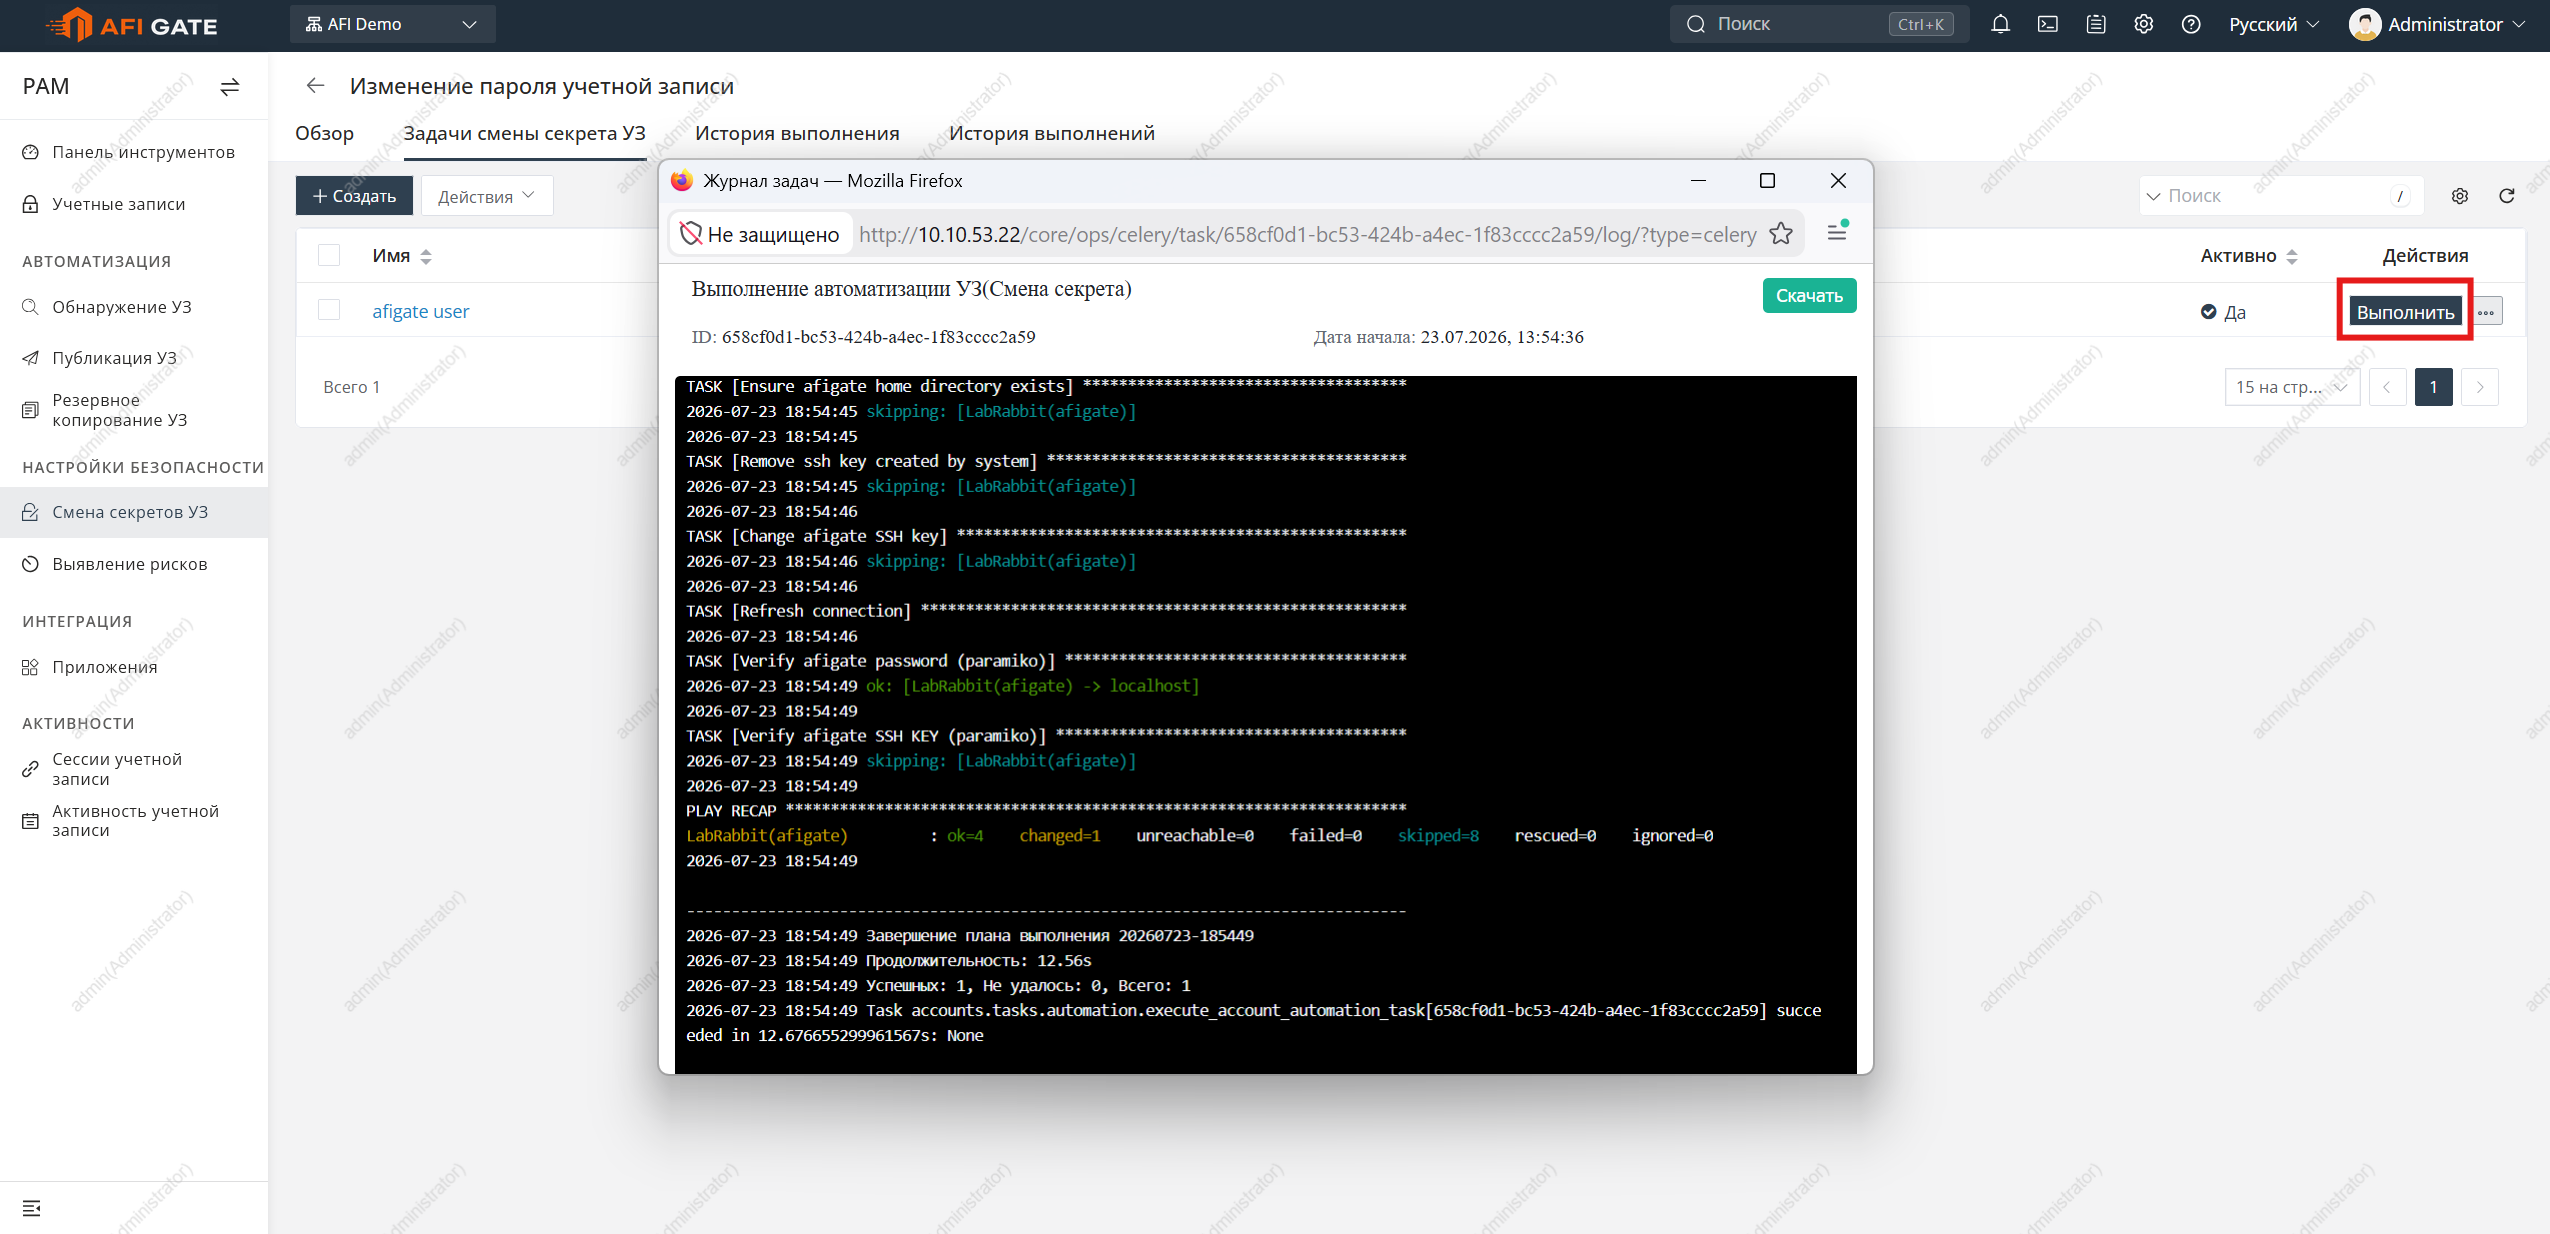Open system settings gear in header
Viewport: 2550px width, 1234px height.
[x=2143, y=24]
